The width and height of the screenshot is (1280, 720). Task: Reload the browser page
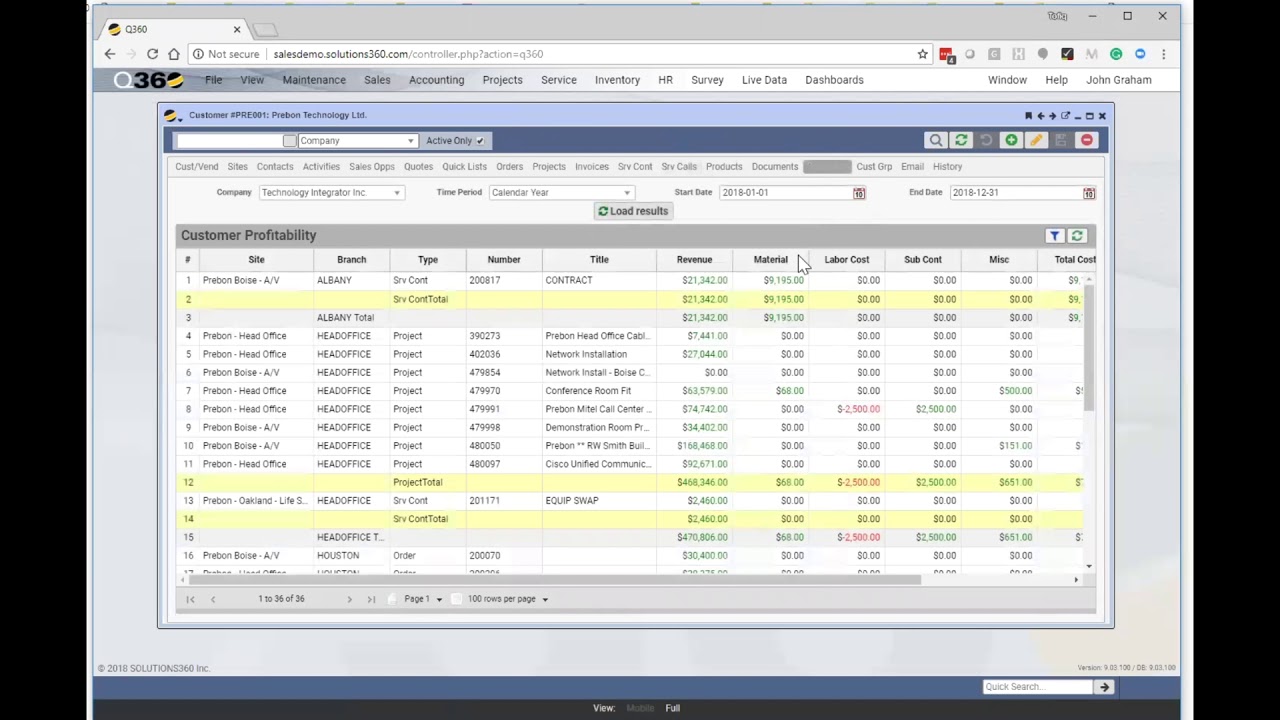click(x=152, y=54)
